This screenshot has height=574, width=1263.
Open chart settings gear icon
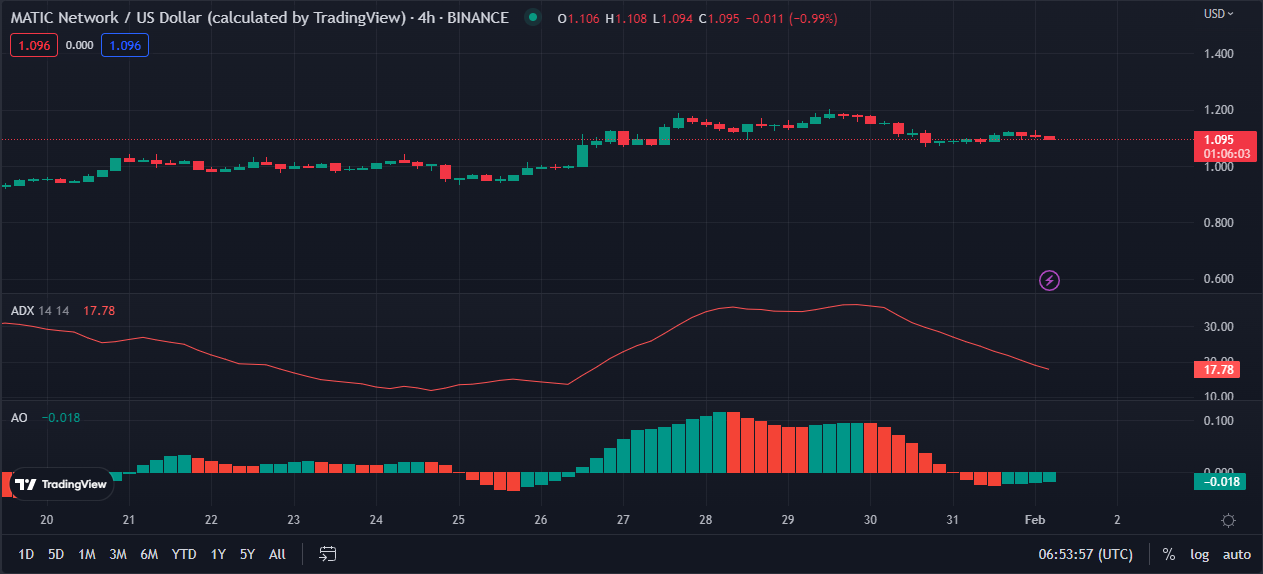point(1228,520)
